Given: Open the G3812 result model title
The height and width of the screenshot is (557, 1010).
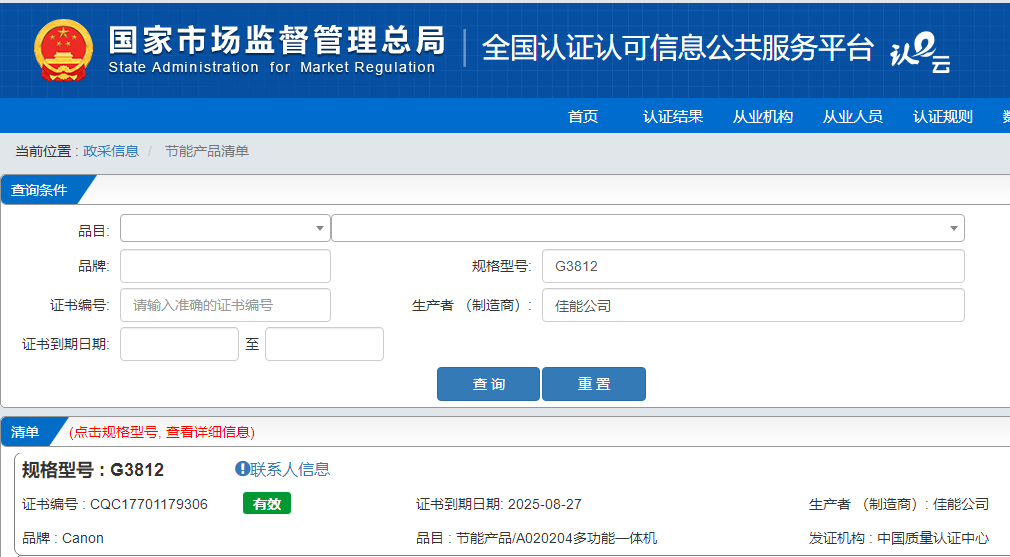Looking at the screenshot, I should tap(136, 470).
